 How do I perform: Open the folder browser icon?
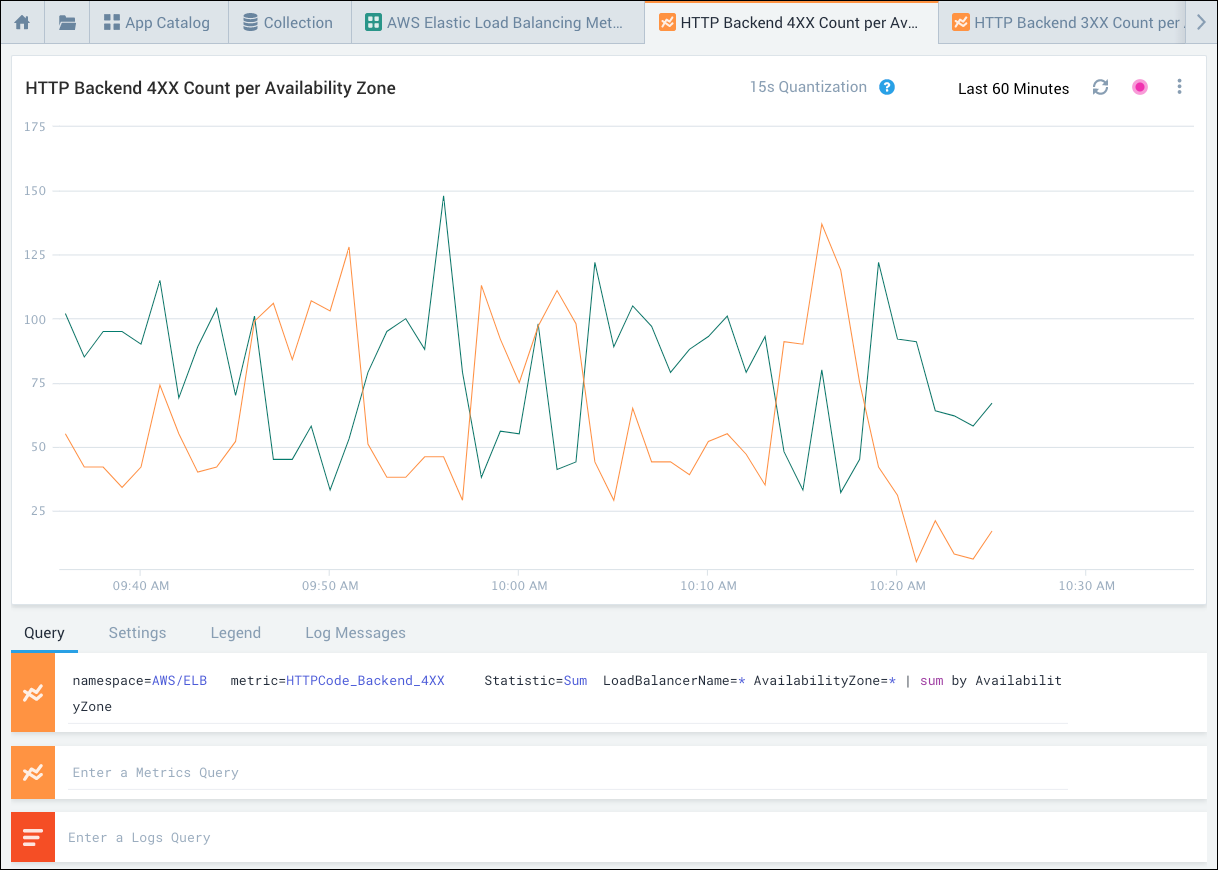point(66,21)
